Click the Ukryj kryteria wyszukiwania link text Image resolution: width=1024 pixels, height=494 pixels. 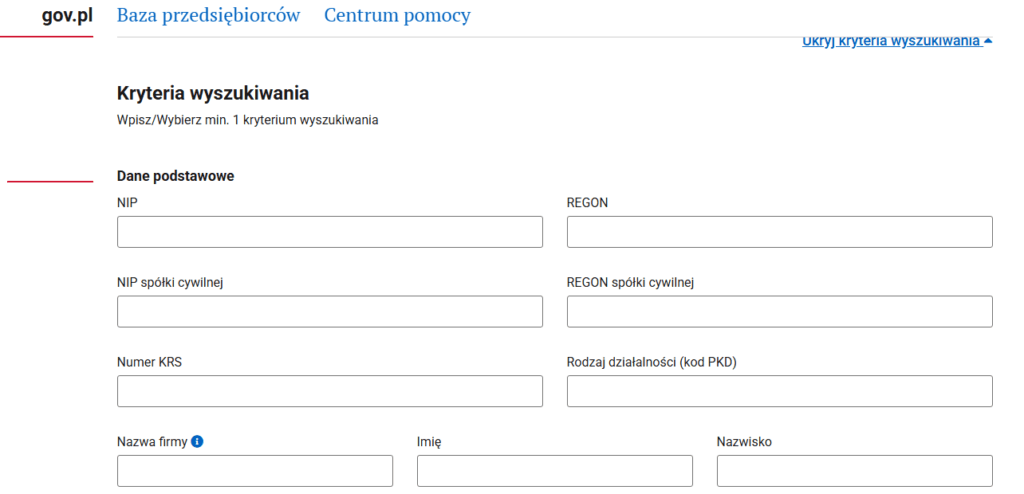(x=890, y=42)
